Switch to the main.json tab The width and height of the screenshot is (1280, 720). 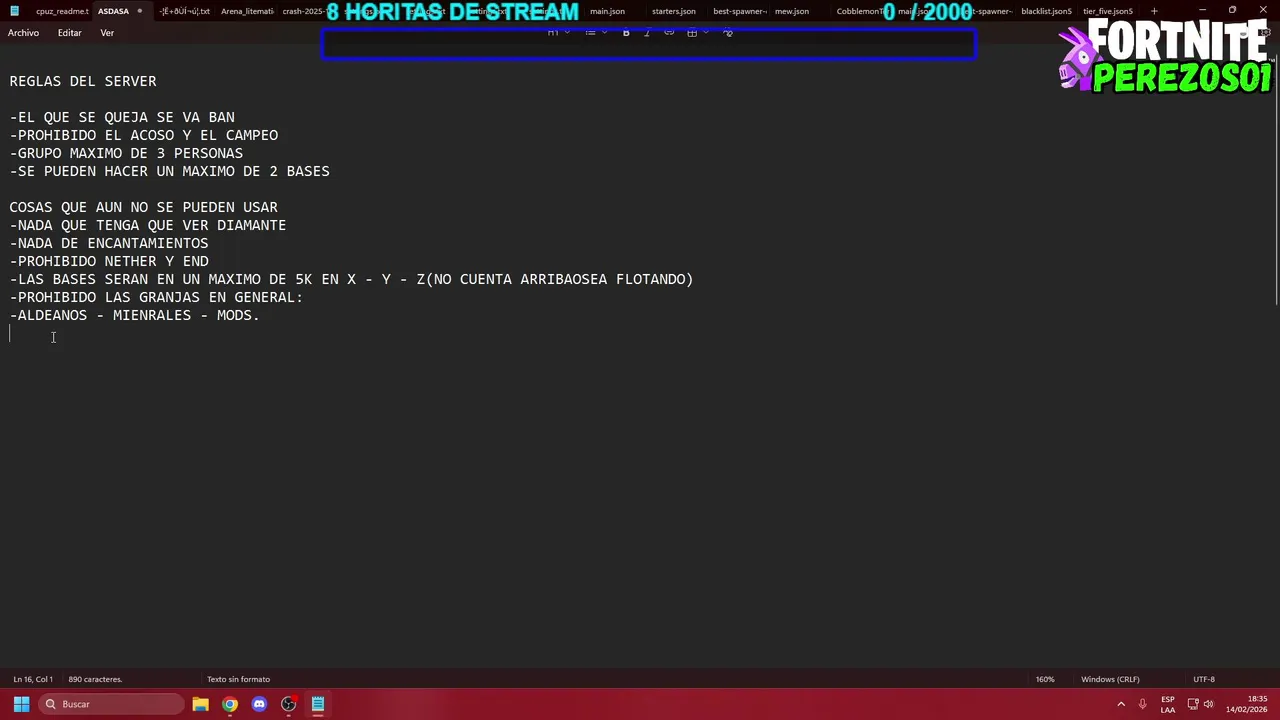tap(607, 11)
